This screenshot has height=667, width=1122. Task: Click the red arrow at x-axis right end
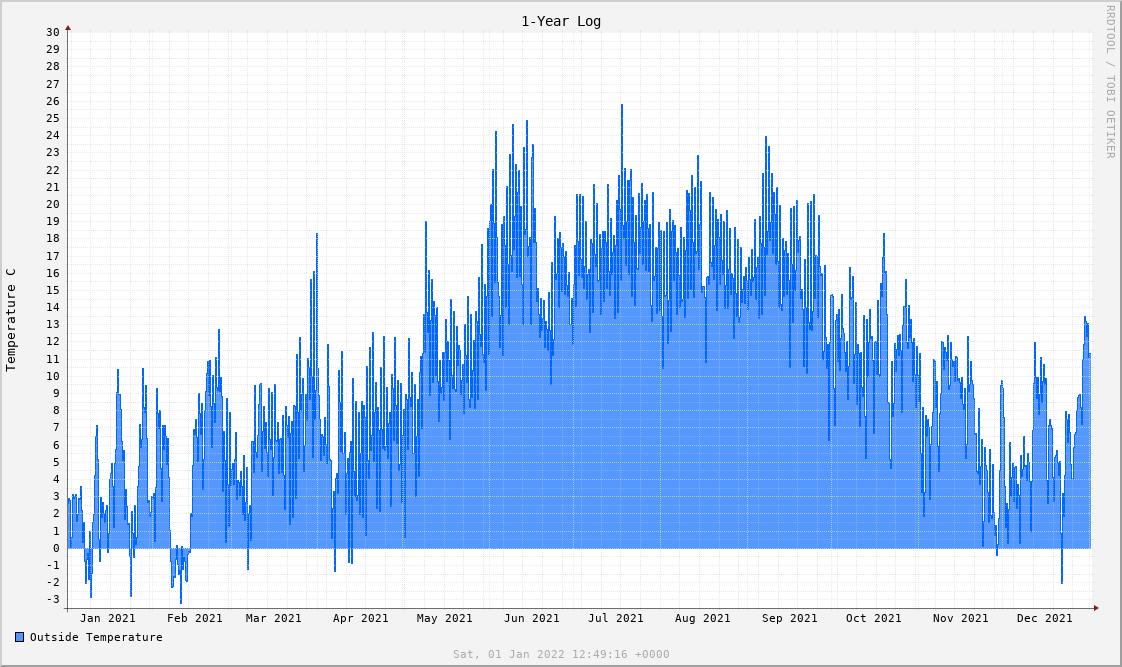click(1096, 608)
